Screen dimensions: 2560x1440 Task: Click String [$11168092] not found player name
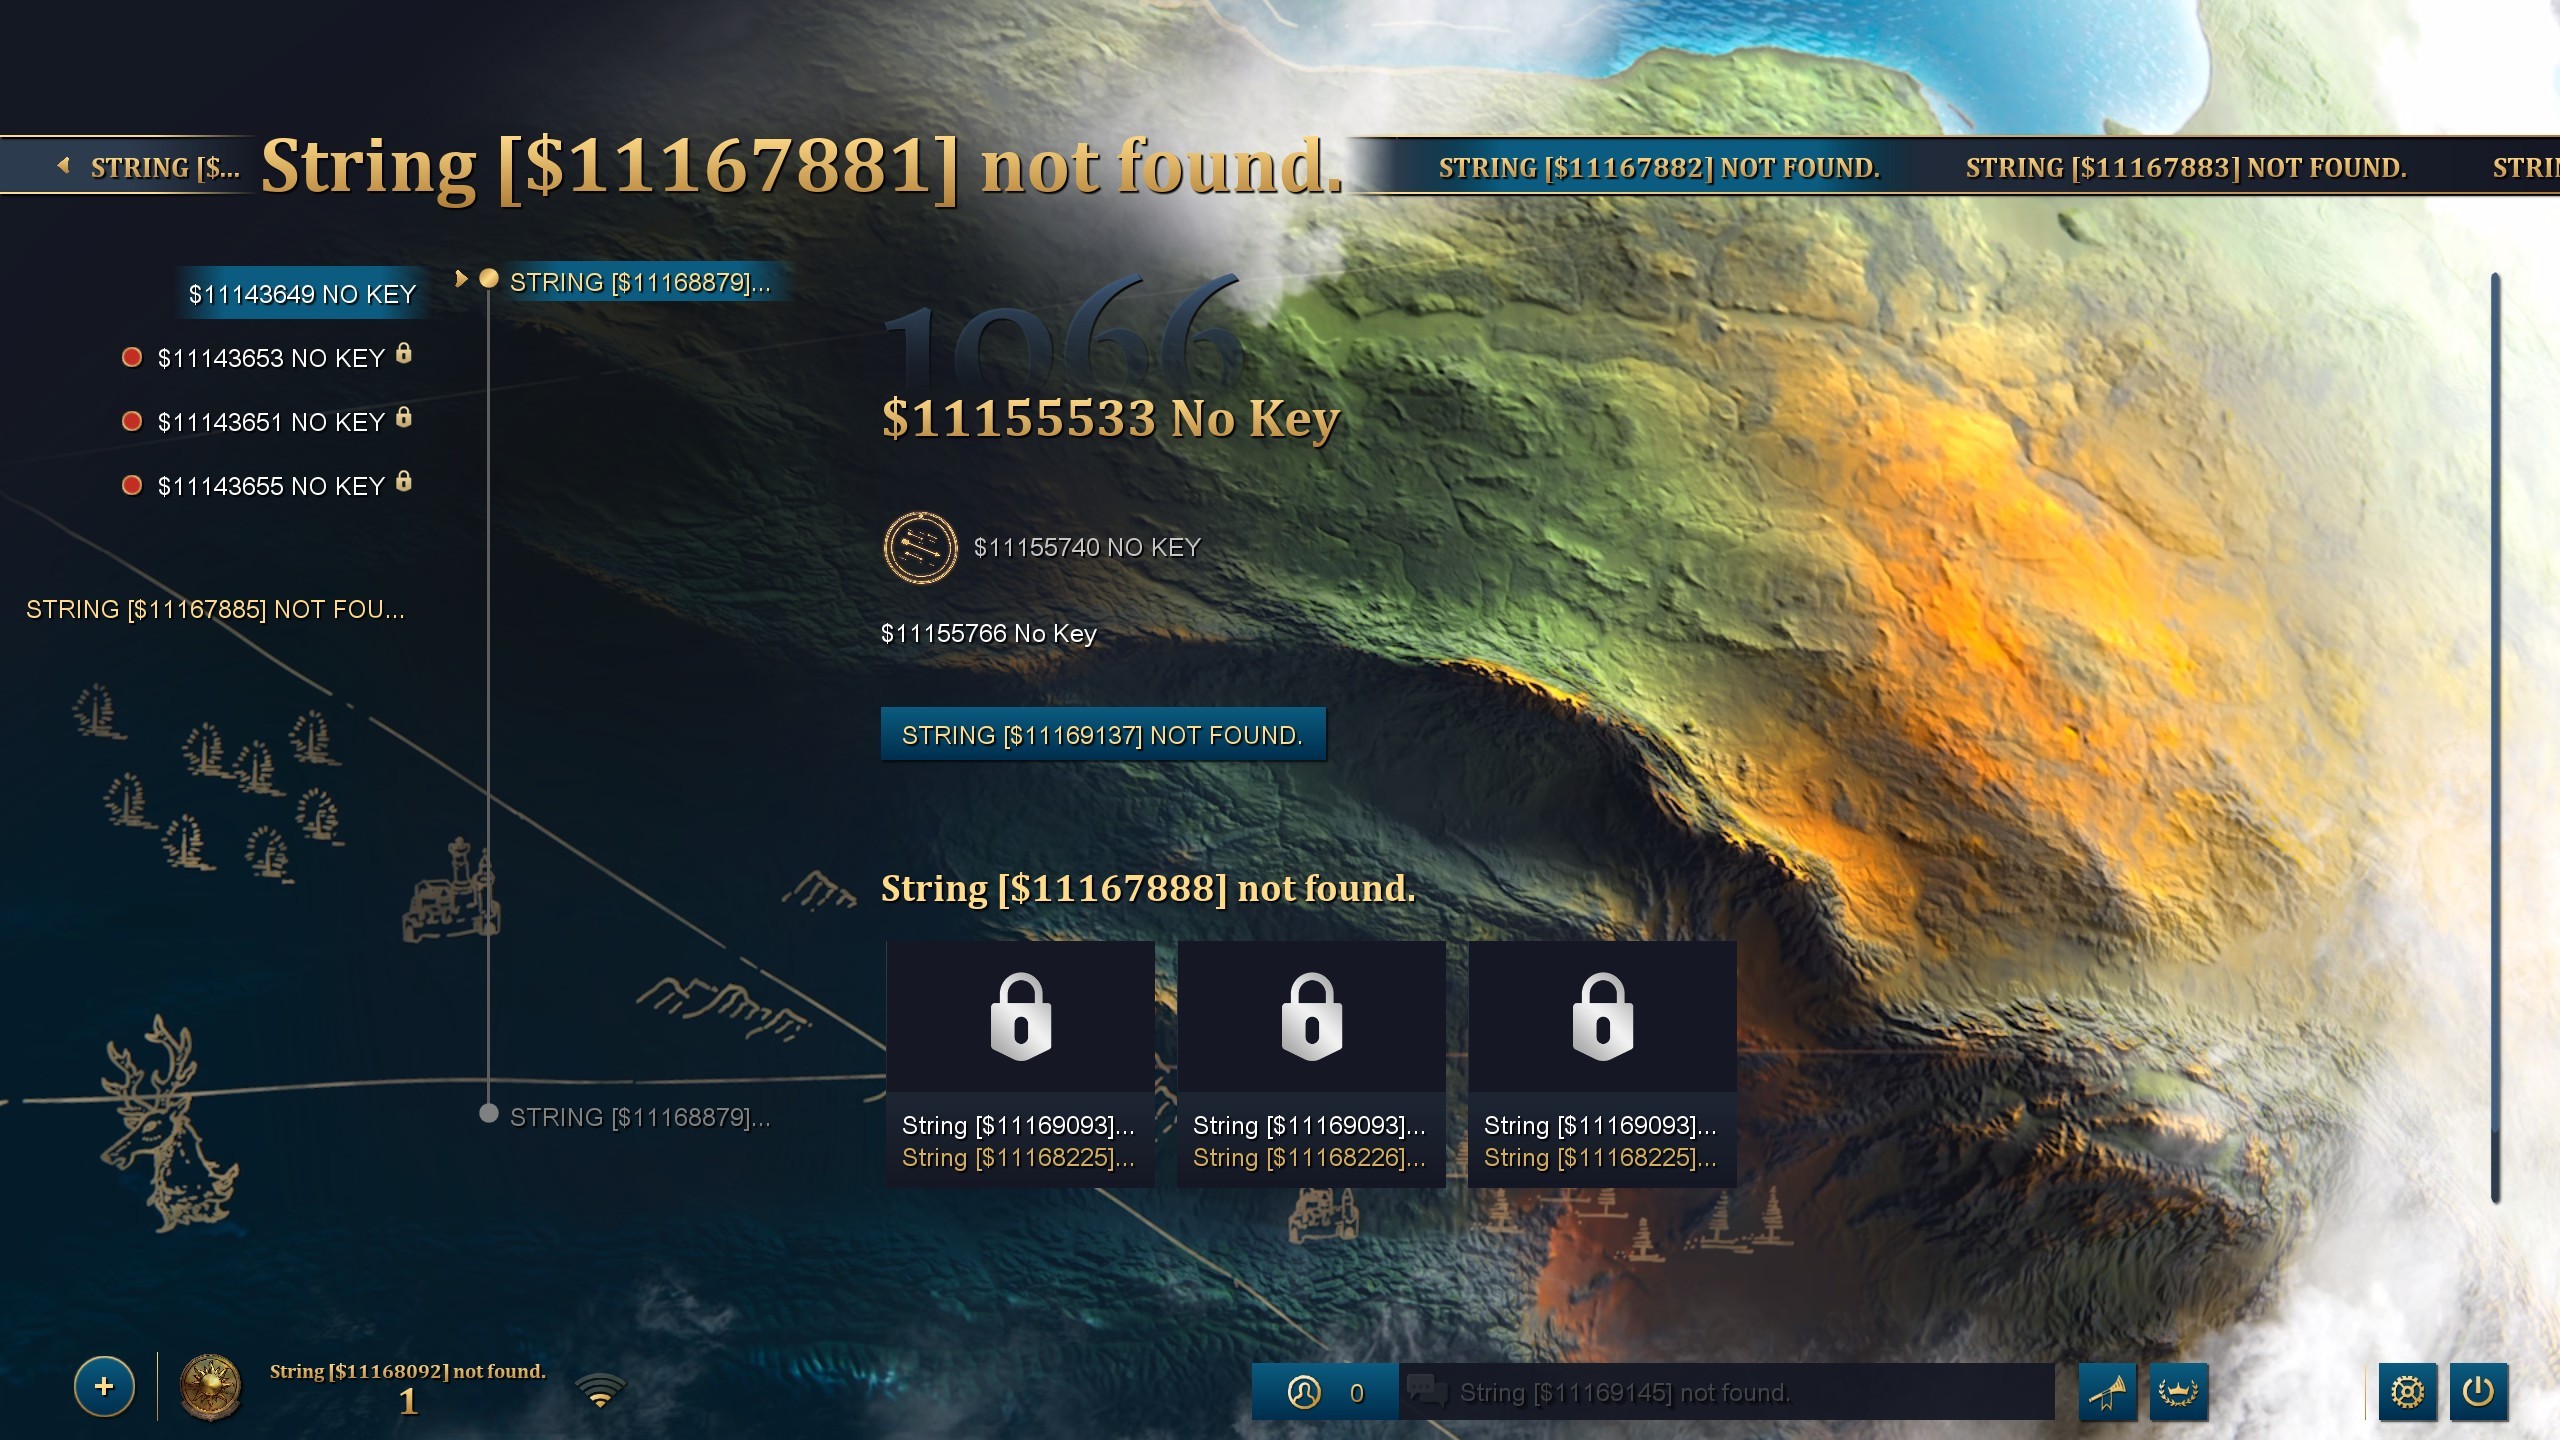(x=408, y=1371)
